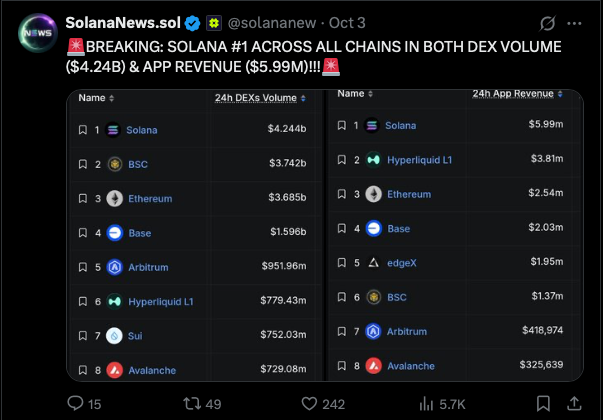Screen dimensions: 603x420
Task: Like the post with the heart icon
Action: pyautogui.click(x=307, y=403)
